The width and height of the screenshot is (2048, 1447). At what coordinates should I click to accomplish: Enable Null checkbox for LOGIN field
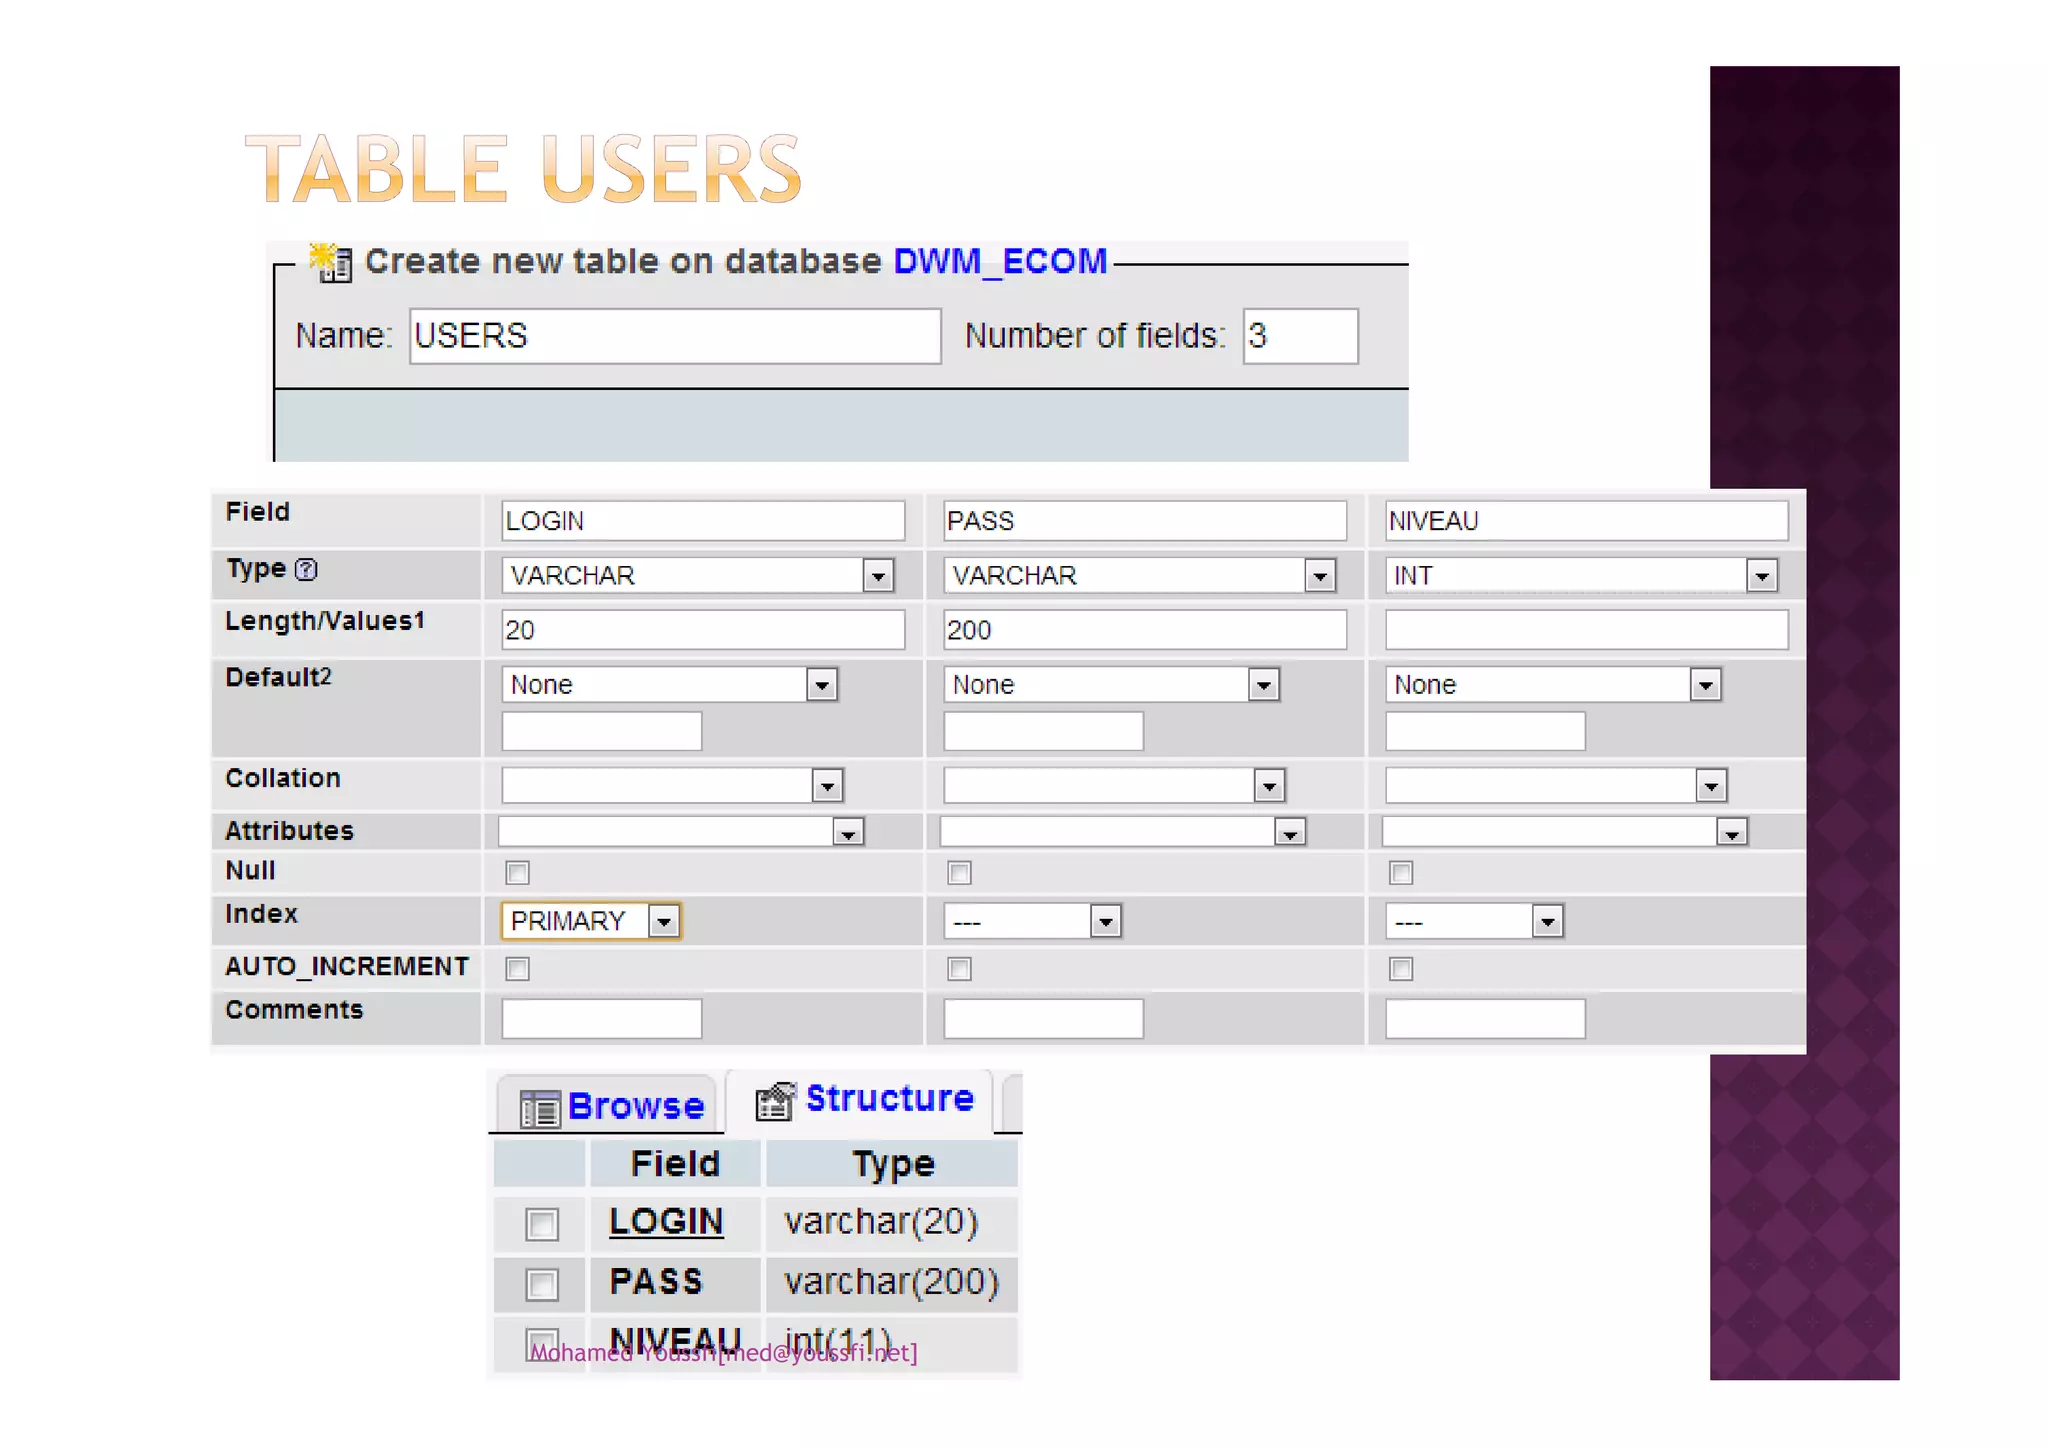point(517,873)
